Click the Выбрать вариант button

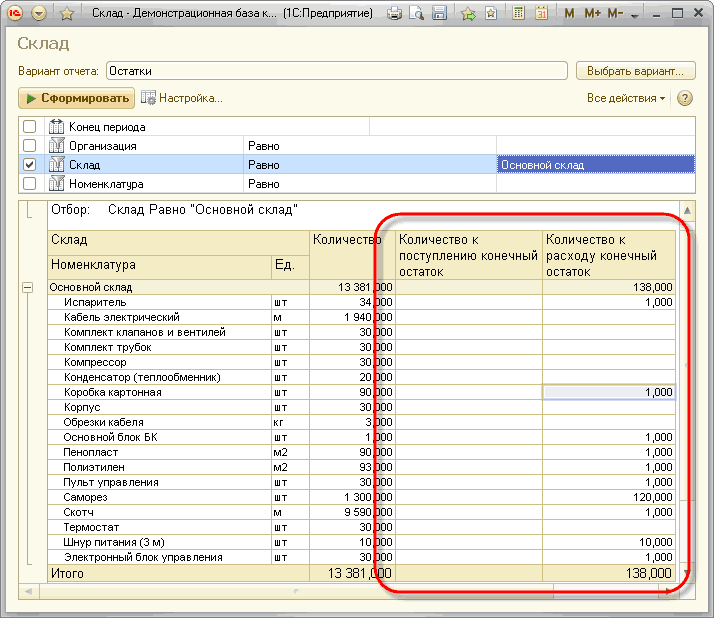coord(635,71)
